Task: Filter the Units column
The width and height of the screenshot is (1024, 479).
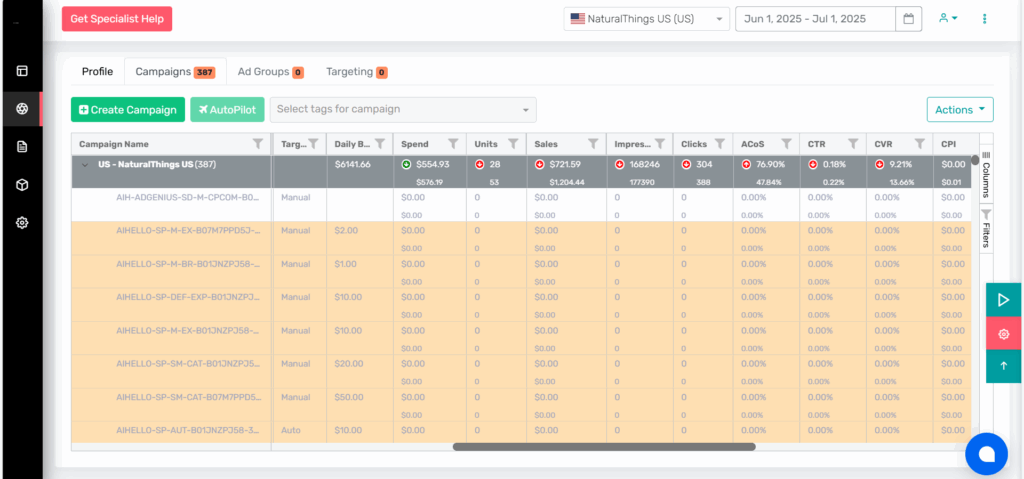Action: (x=513, y=144)
